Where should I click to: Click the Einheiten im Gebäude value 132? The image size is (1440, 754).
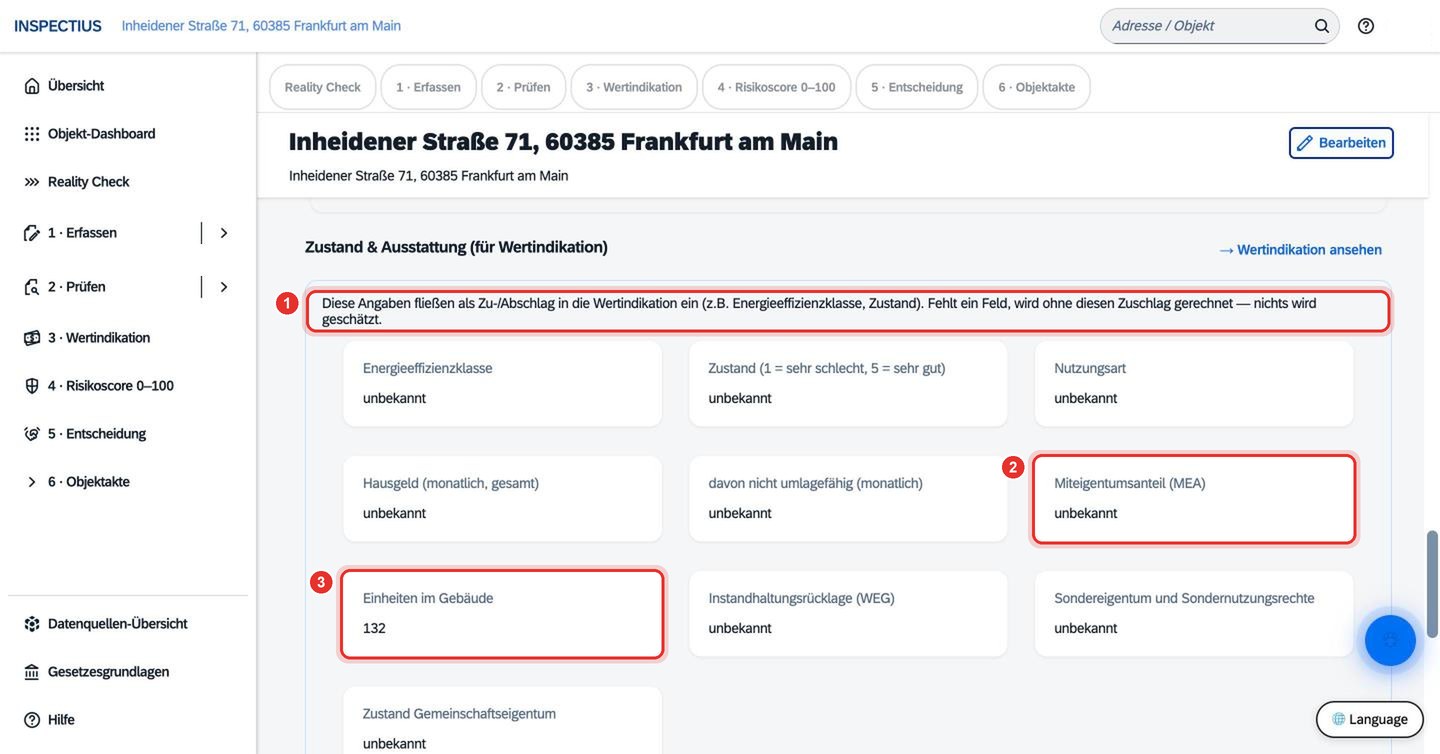(374, 629)
